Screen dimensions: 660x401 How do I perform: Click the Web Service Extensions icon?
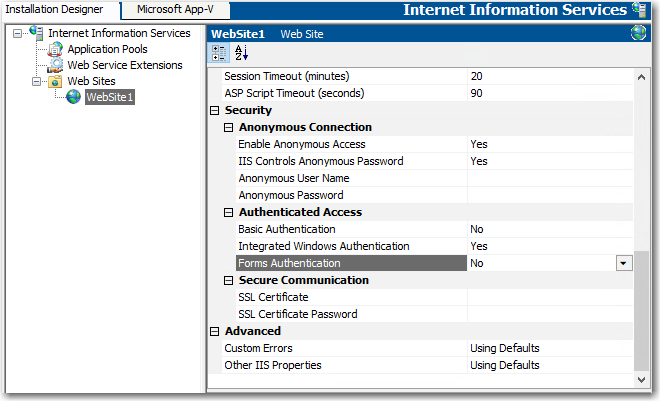[x=56, y=65]
